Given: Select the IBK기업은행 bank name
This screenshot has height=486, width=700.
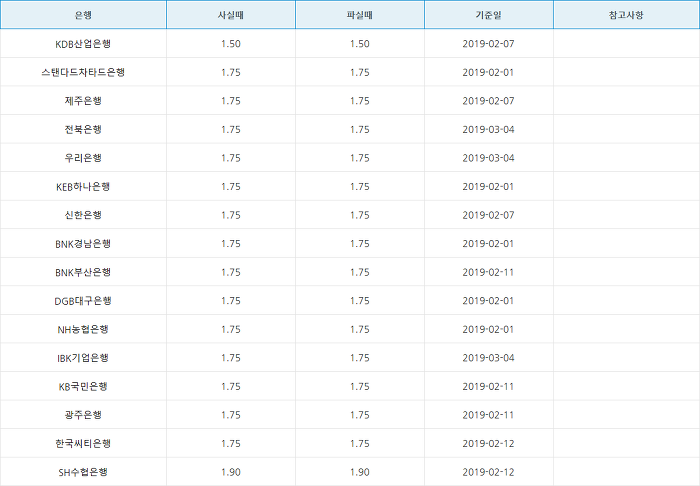Looking at the screenshot, I should [x=83, y=358].
